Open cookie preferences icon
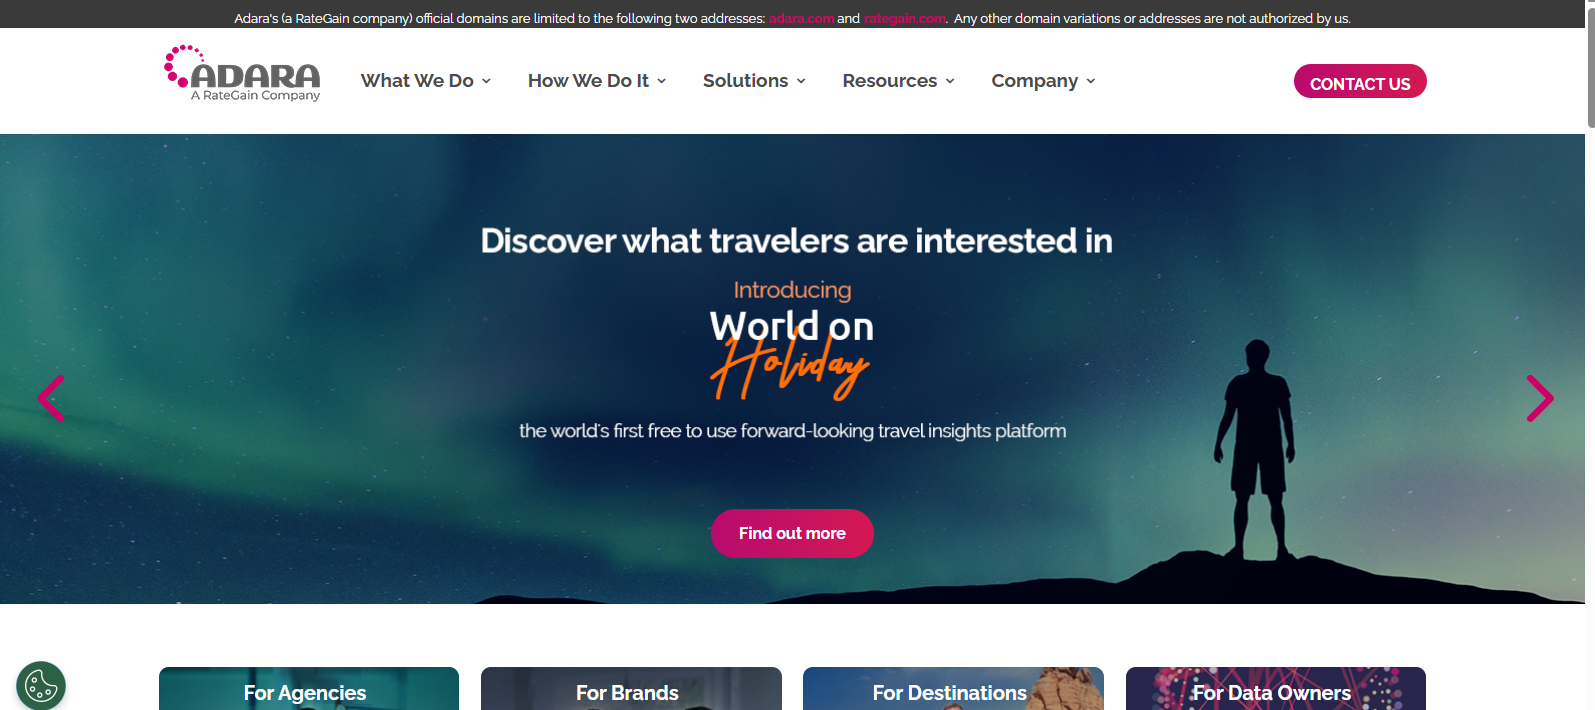The height and width of the screenshot is (710, 1595). 41,686
